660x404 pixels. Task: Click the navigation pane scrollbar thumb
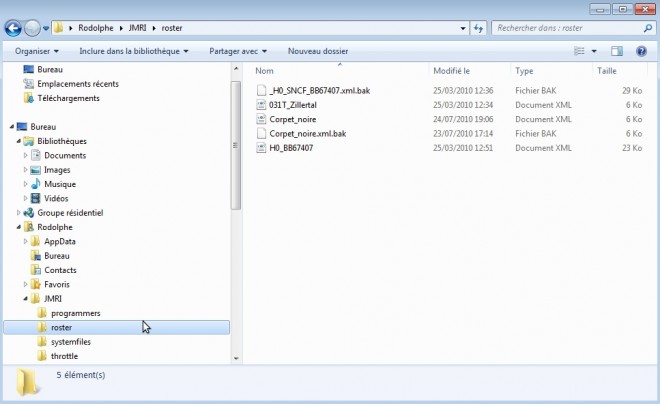[236, 145]
